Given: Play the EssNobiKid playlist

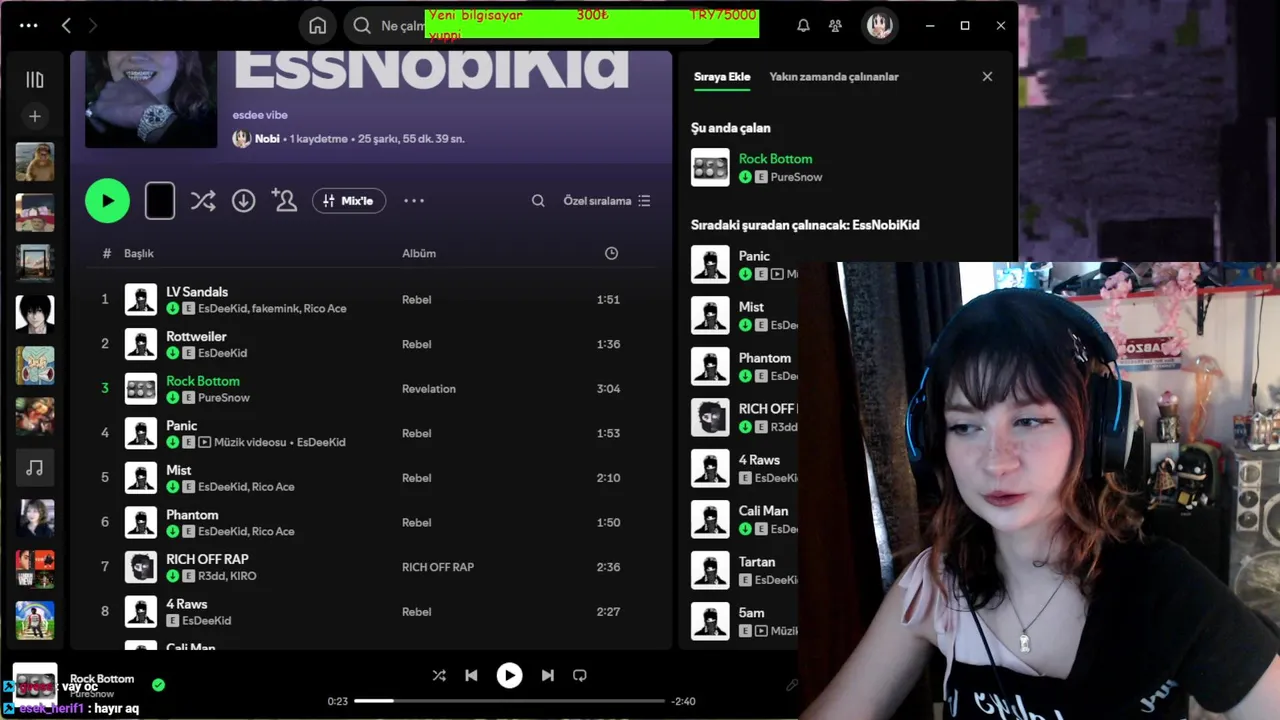Looking at the screenshot, I should click(108, 201).
